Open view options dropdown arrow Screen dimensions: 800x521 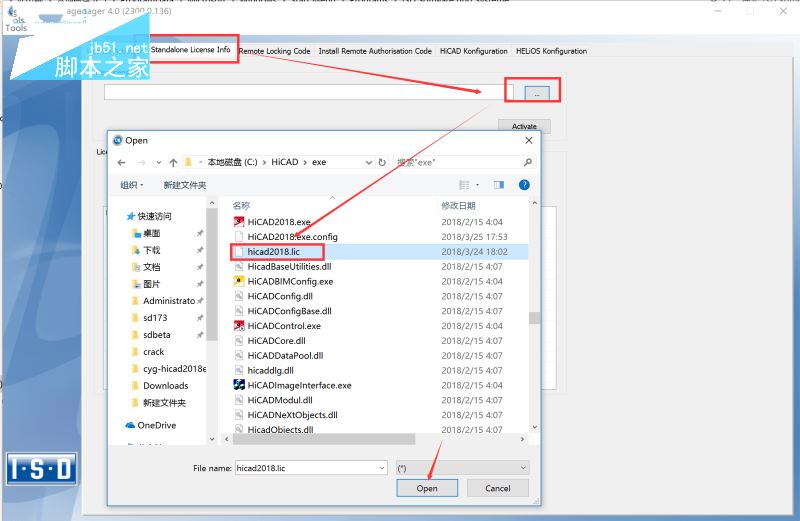478,185
